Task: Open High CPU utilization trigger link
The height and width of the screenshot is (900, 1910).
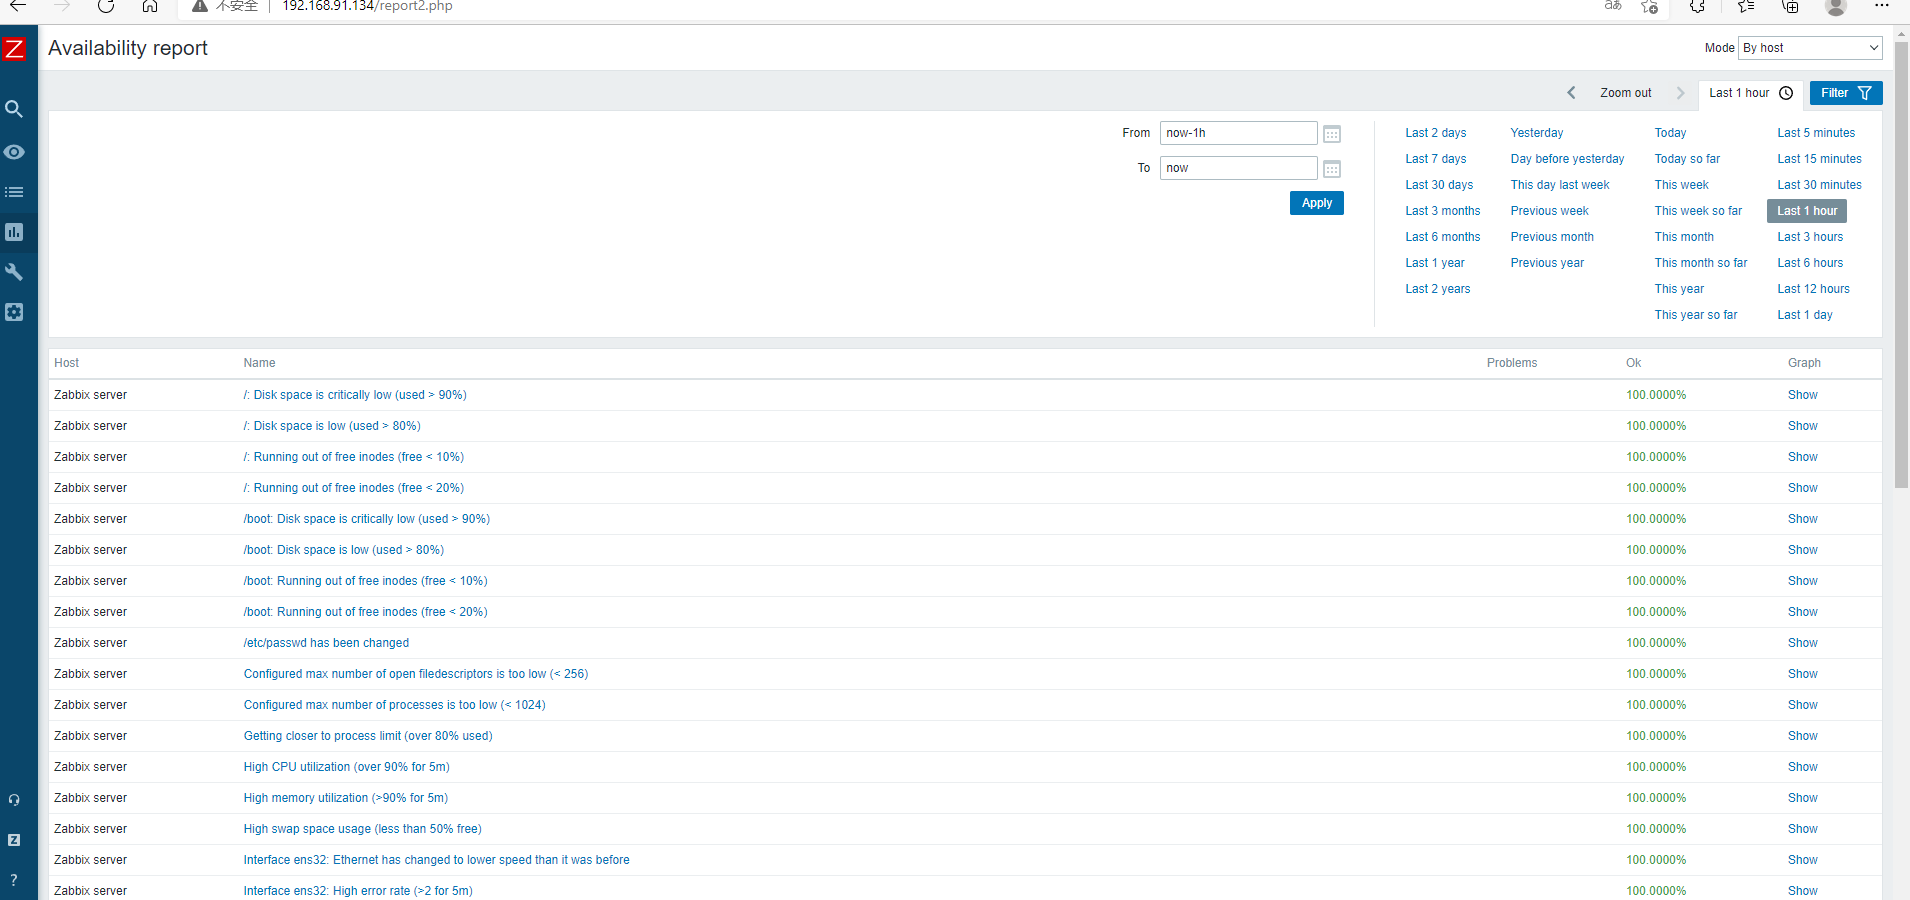Action: point(346,767)
